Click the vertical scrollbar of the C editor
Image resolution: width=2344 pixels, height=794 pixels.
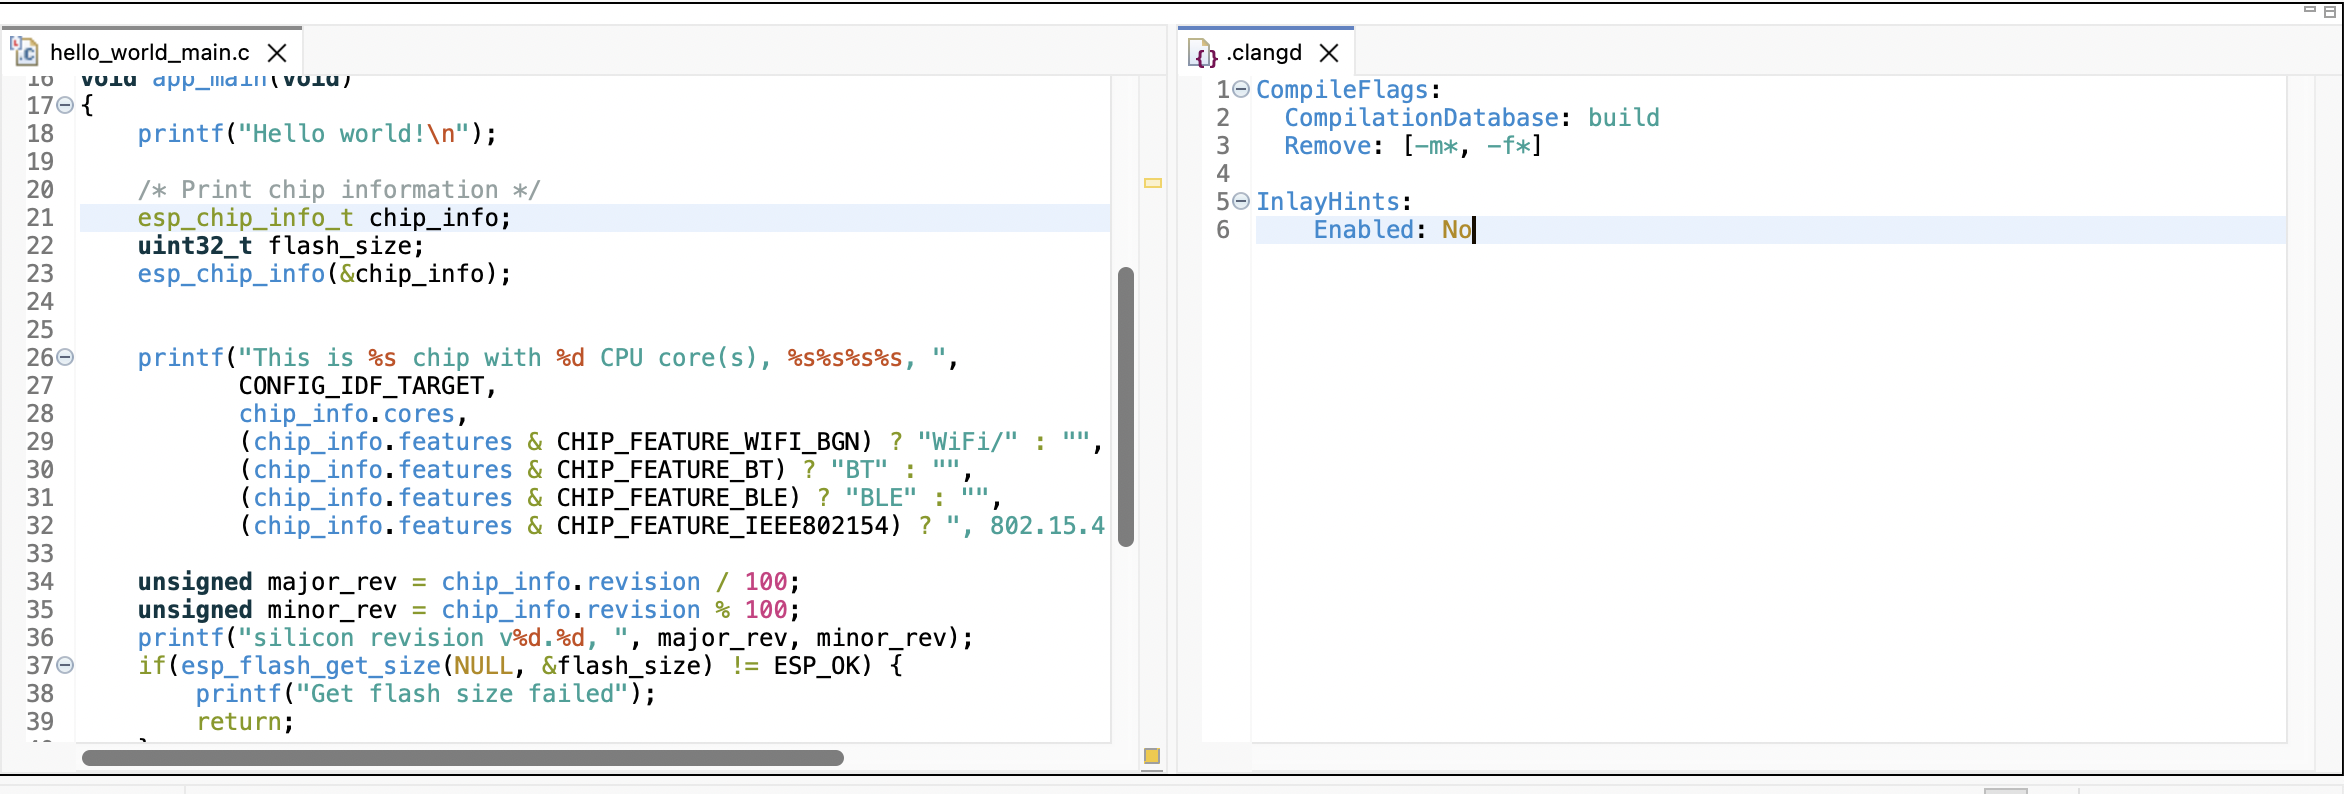coord(1126,406)
